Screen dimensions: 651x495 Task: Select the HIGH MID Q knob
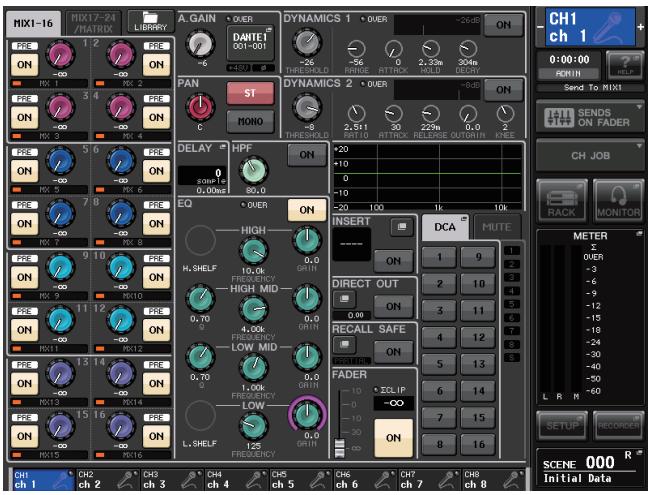click(200, 299)
